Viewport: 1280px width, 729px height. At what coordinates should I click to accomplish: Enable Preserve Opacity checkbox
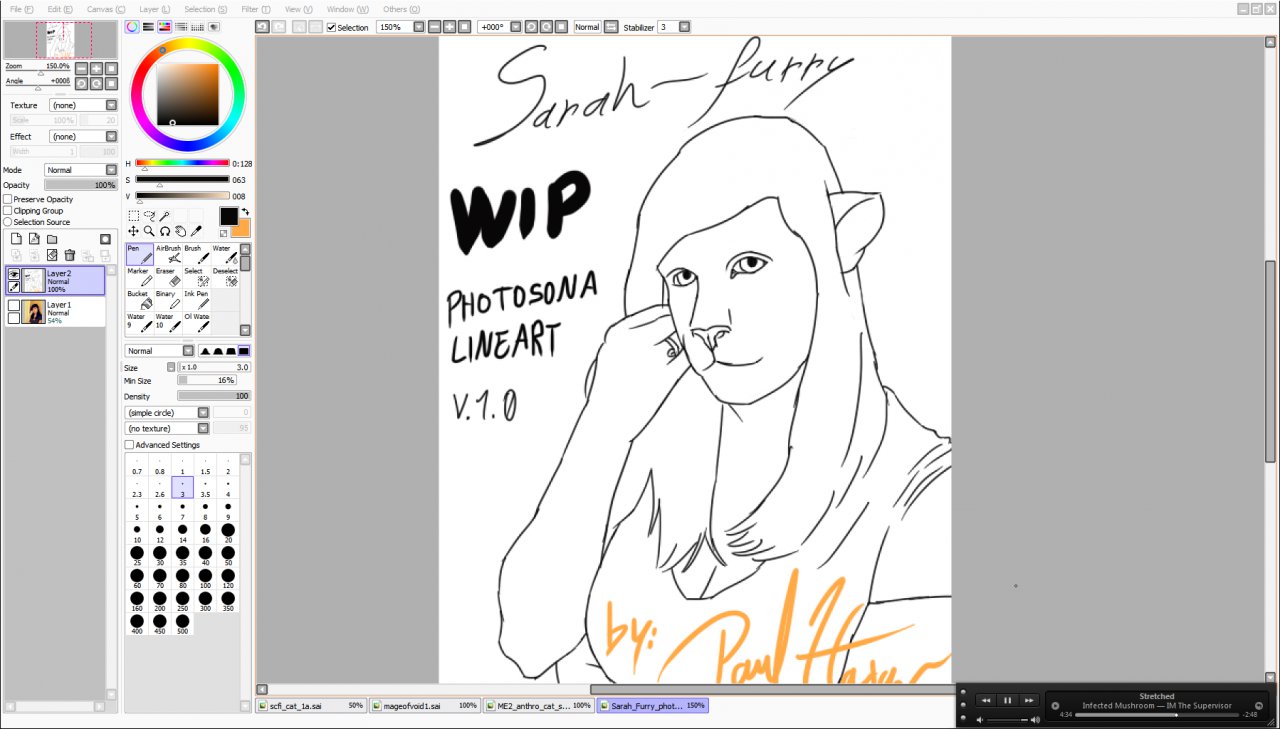click(x=8, y=200)
